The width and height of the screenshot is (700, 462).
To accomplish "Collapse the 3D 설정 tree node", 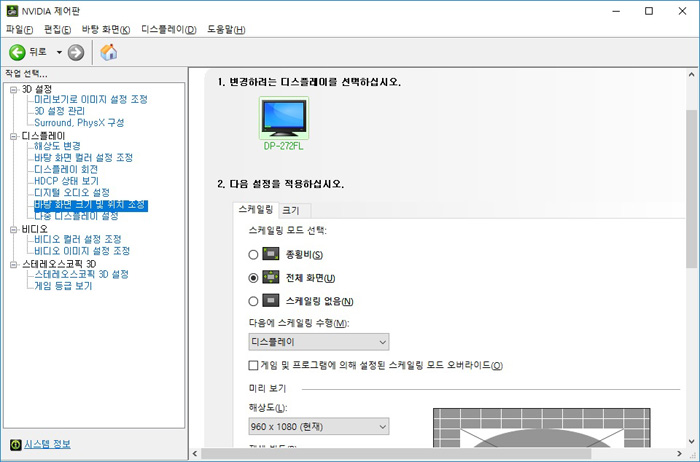I will 13,89.
